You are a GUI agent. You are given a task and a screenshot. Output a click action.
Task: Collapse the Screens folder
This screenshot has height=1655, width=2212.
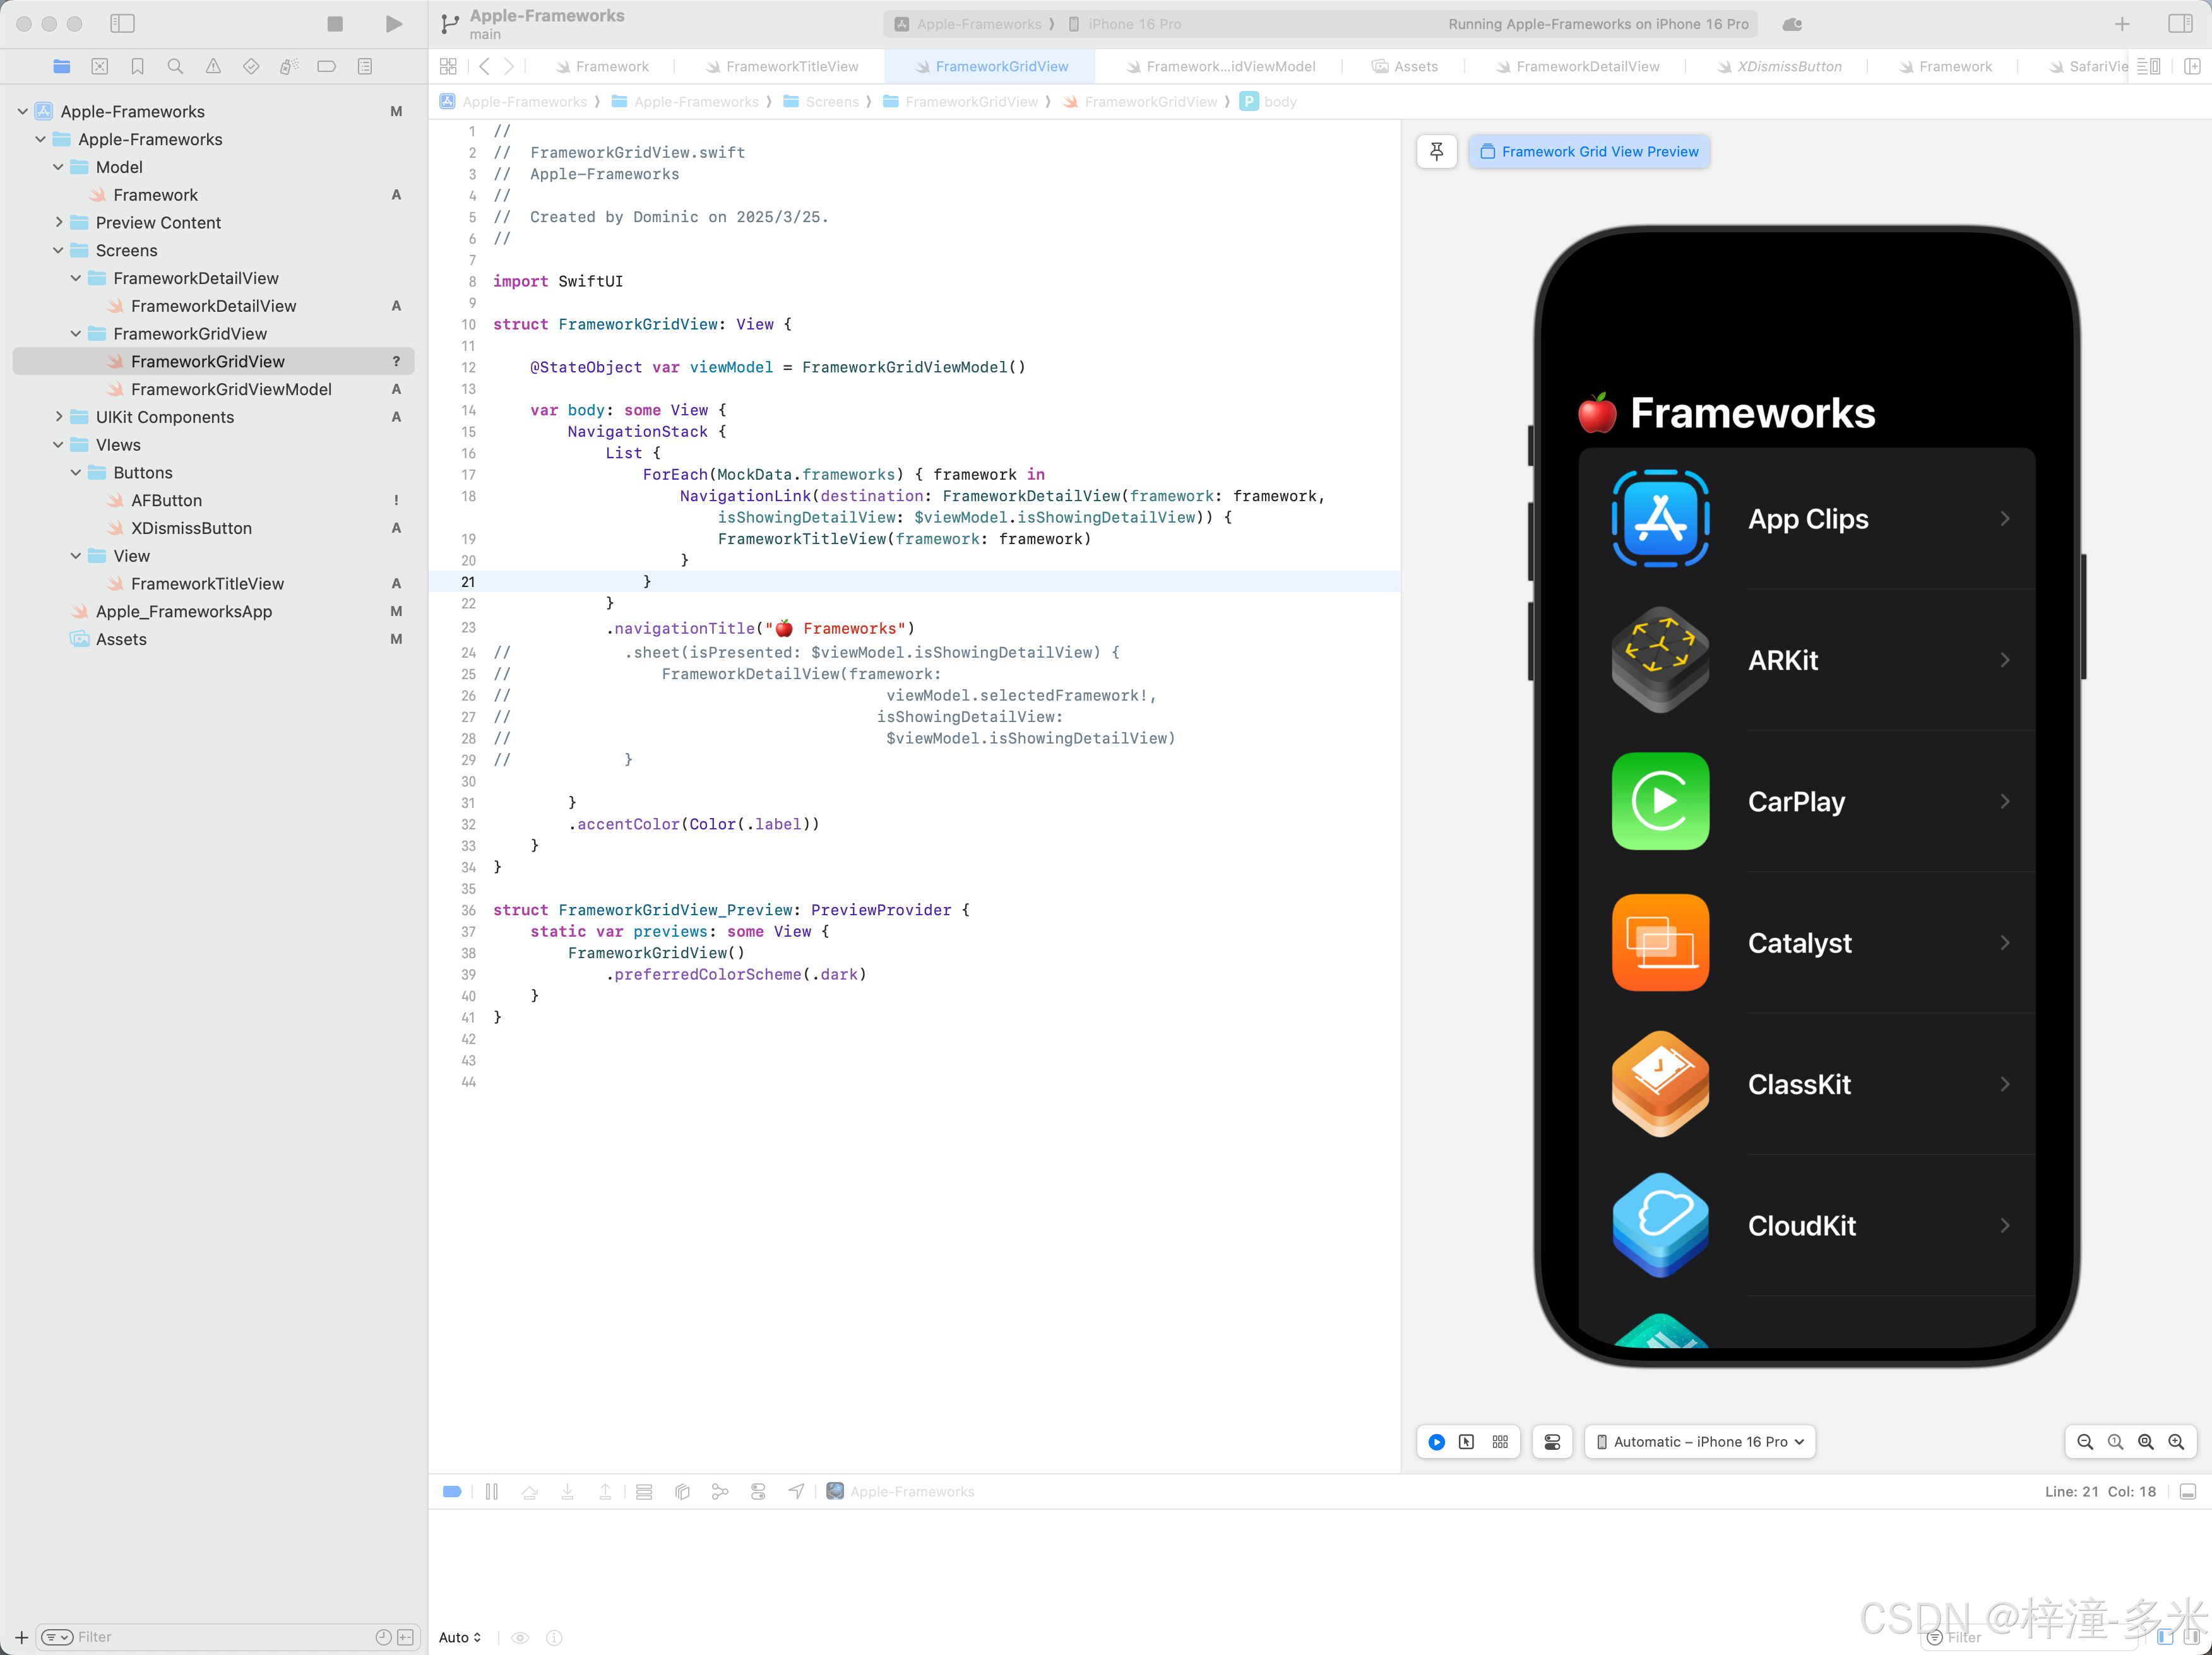[x=58, y=250]
